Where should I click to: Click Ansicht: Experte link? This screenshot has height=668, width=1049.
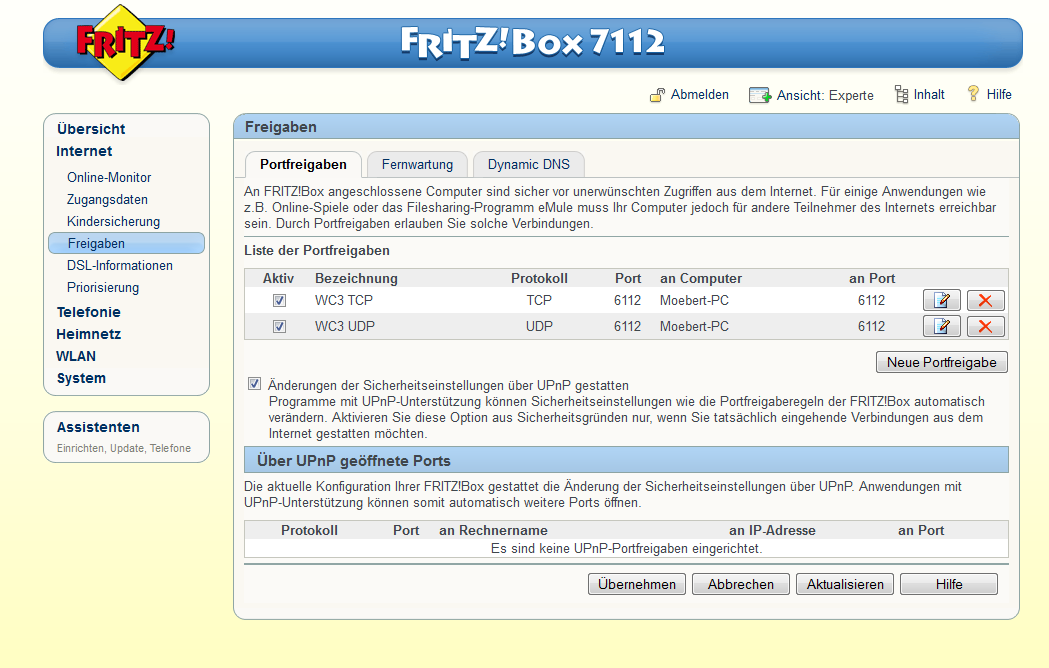825,95
